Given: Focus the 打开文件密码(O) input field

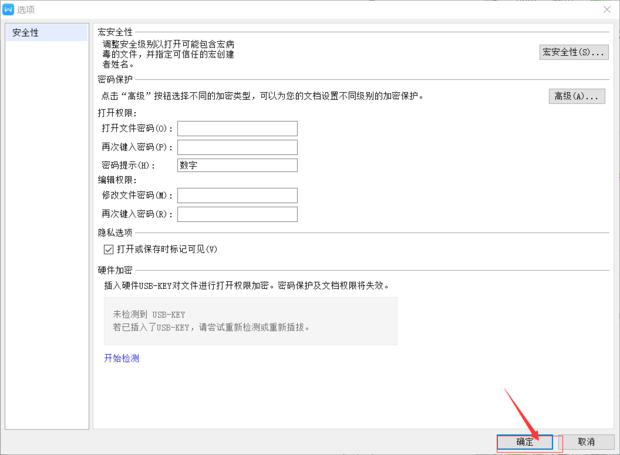Looking at the screenshot, I should tap(237, 128).
